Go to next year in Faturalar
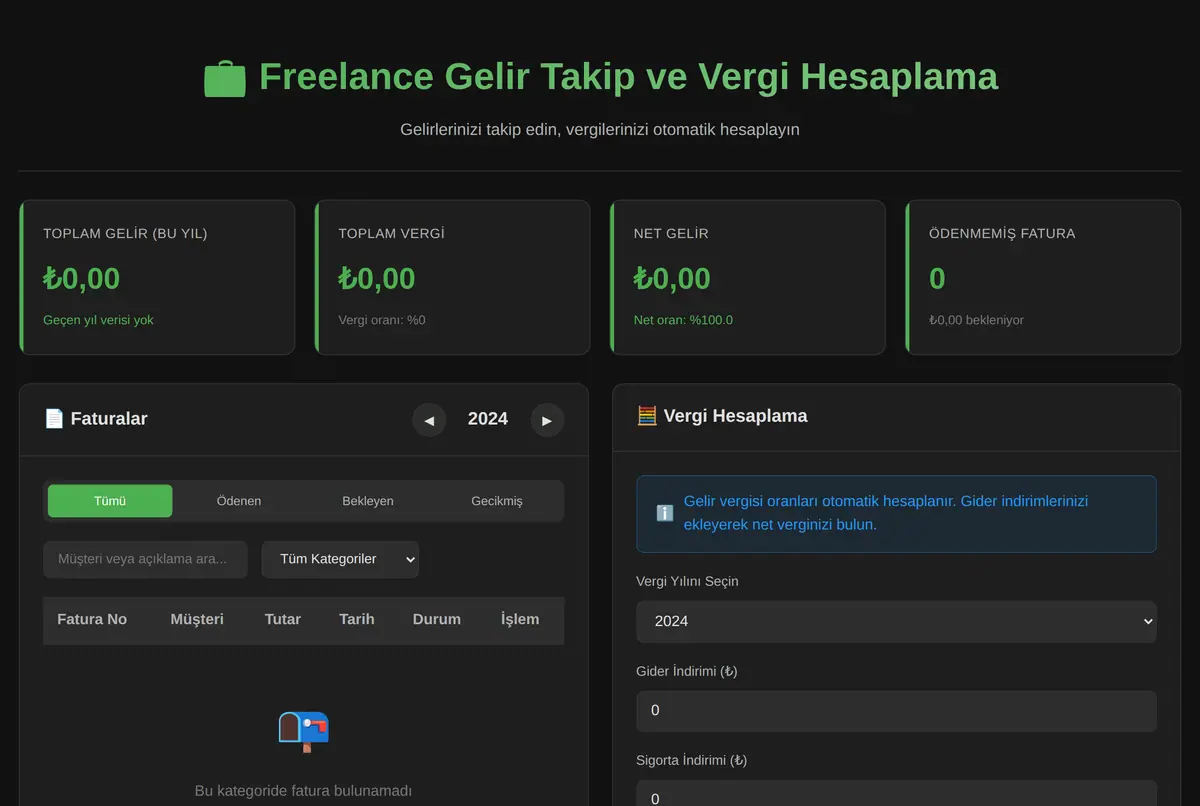1200x806 pixels. click(547, 420)
